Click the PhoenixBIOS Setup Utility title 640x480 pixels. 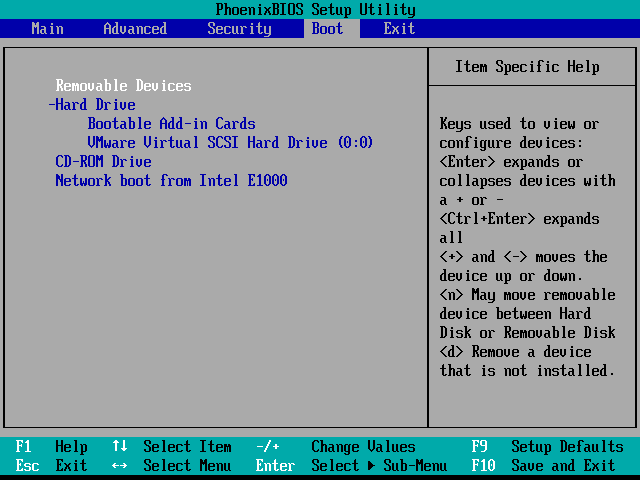point(316,9)
